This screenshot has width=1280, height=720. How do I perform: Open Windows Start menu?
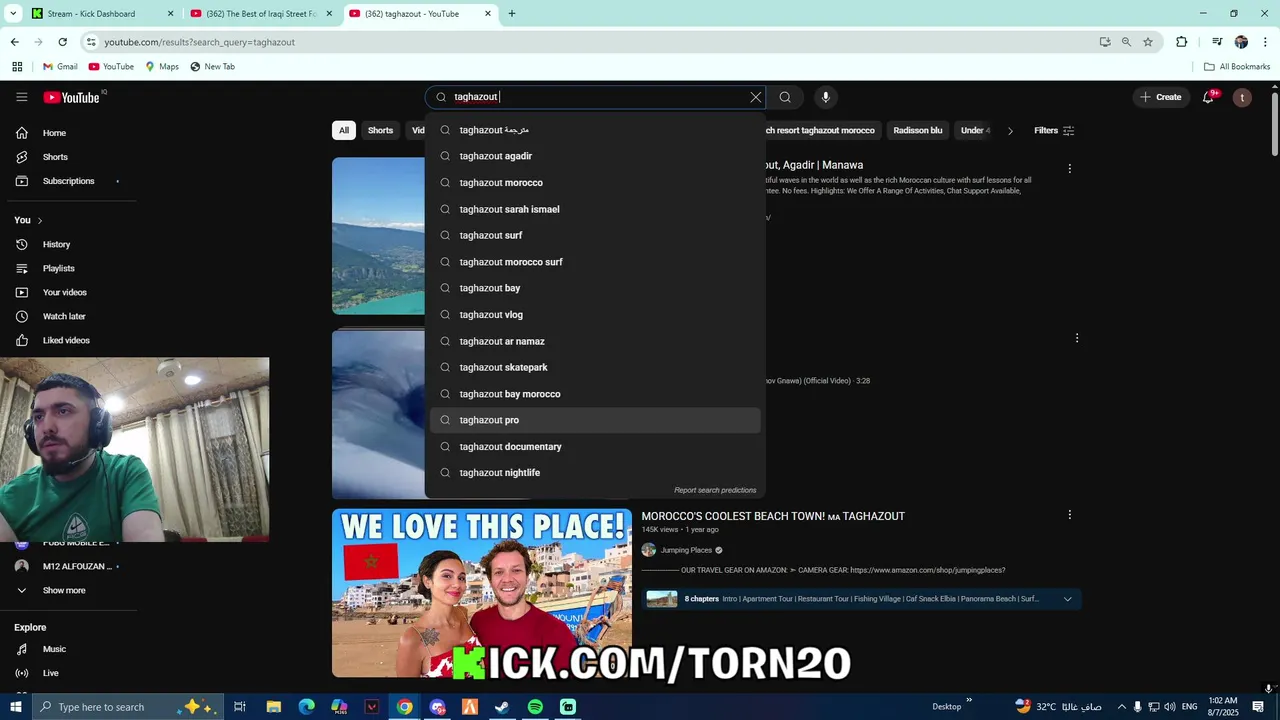[15, 707]
